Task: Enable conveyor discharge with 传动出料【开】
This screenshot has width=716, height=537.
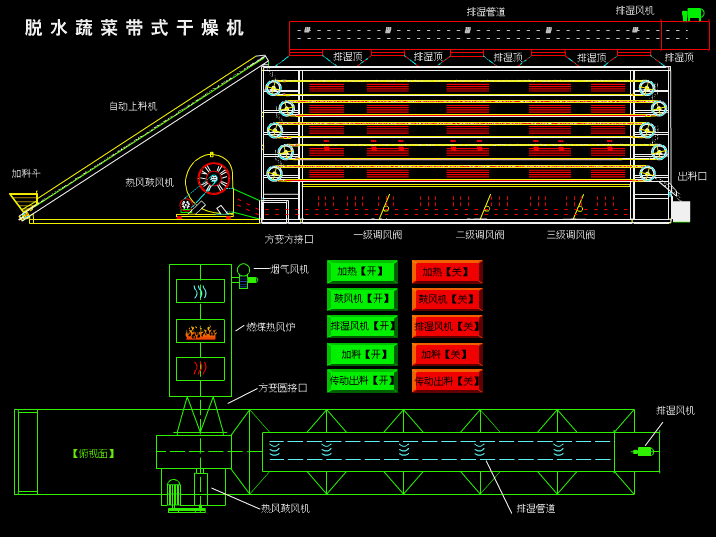Action: pyautogui.click(x=362, y=381)
